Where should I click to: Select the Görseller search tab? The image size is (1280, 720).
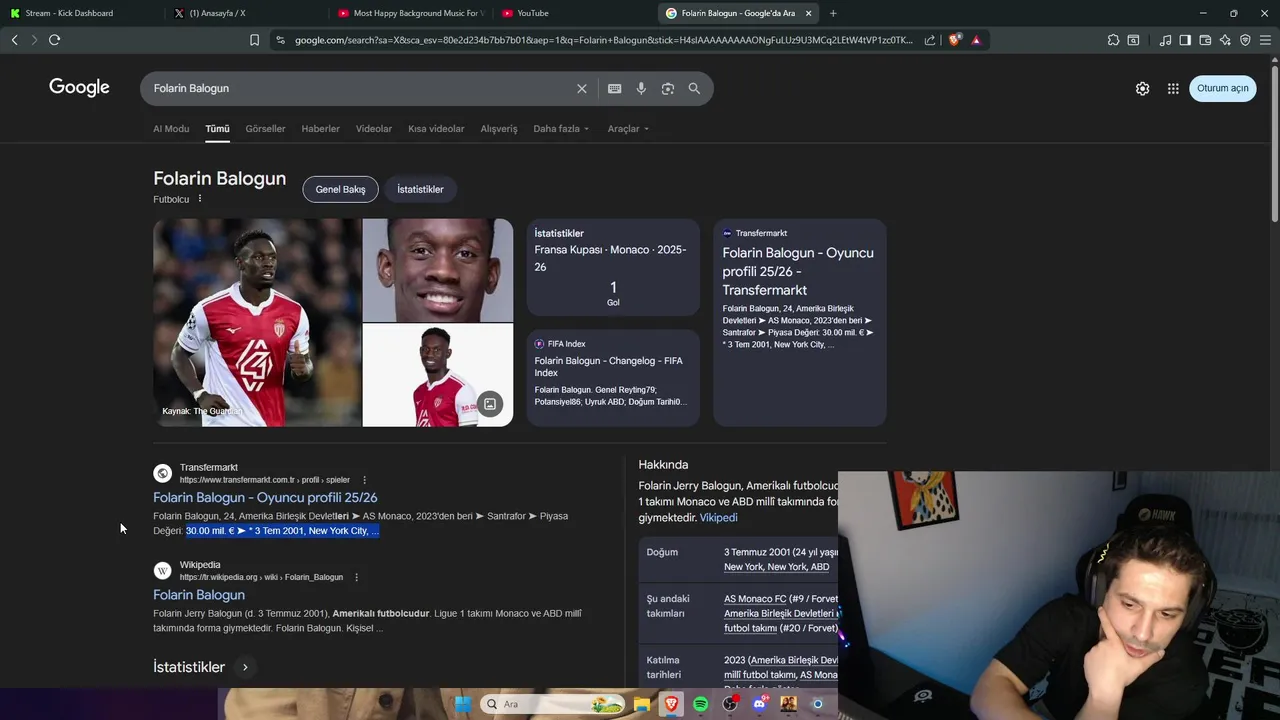click(x=265, y=129)
